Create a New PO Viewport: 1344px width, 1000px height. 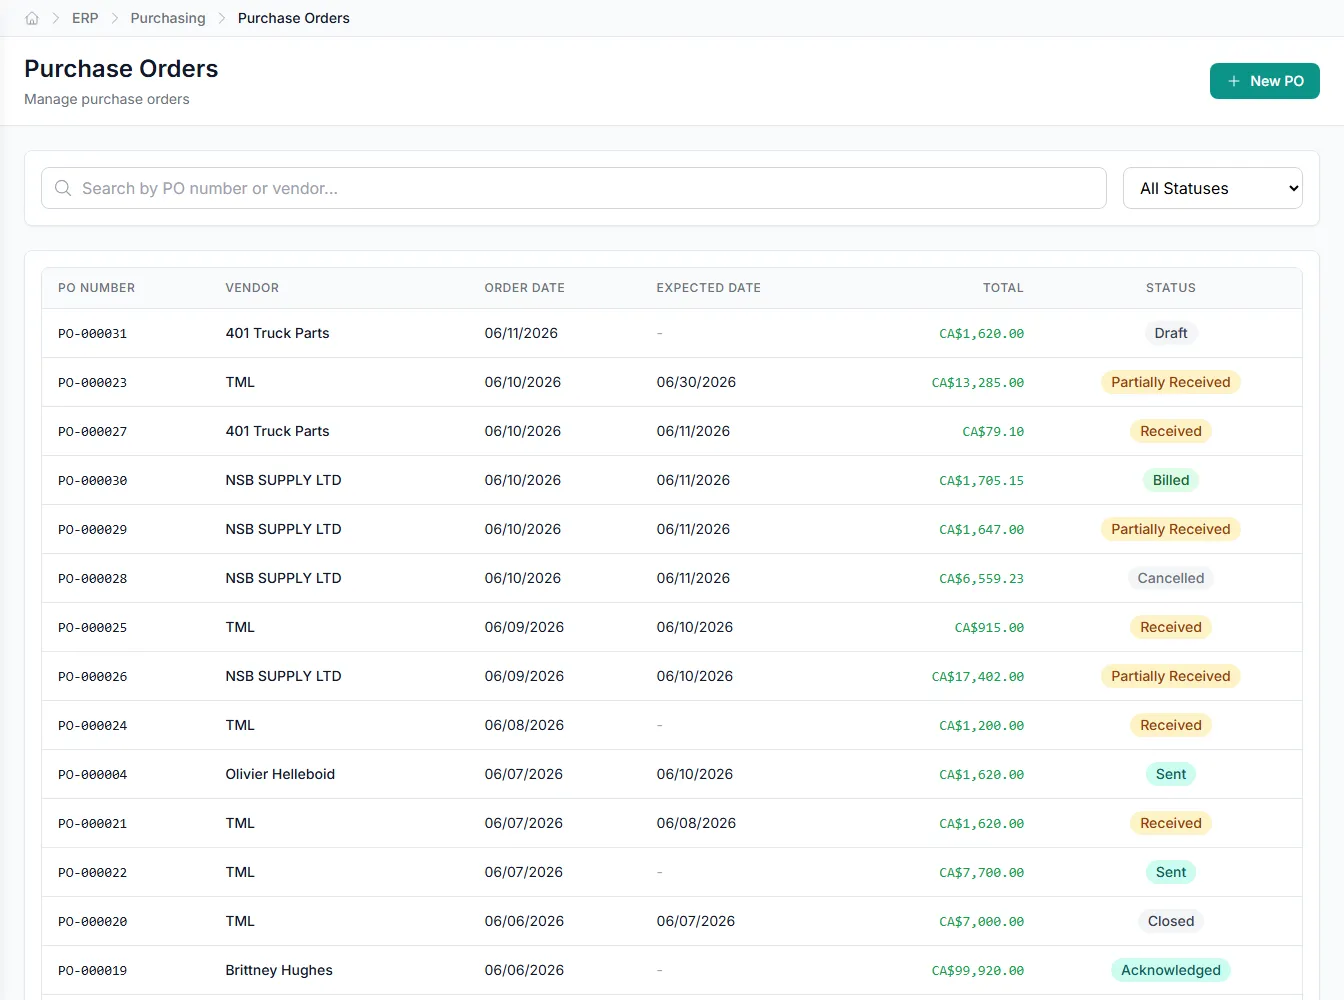1265,81
